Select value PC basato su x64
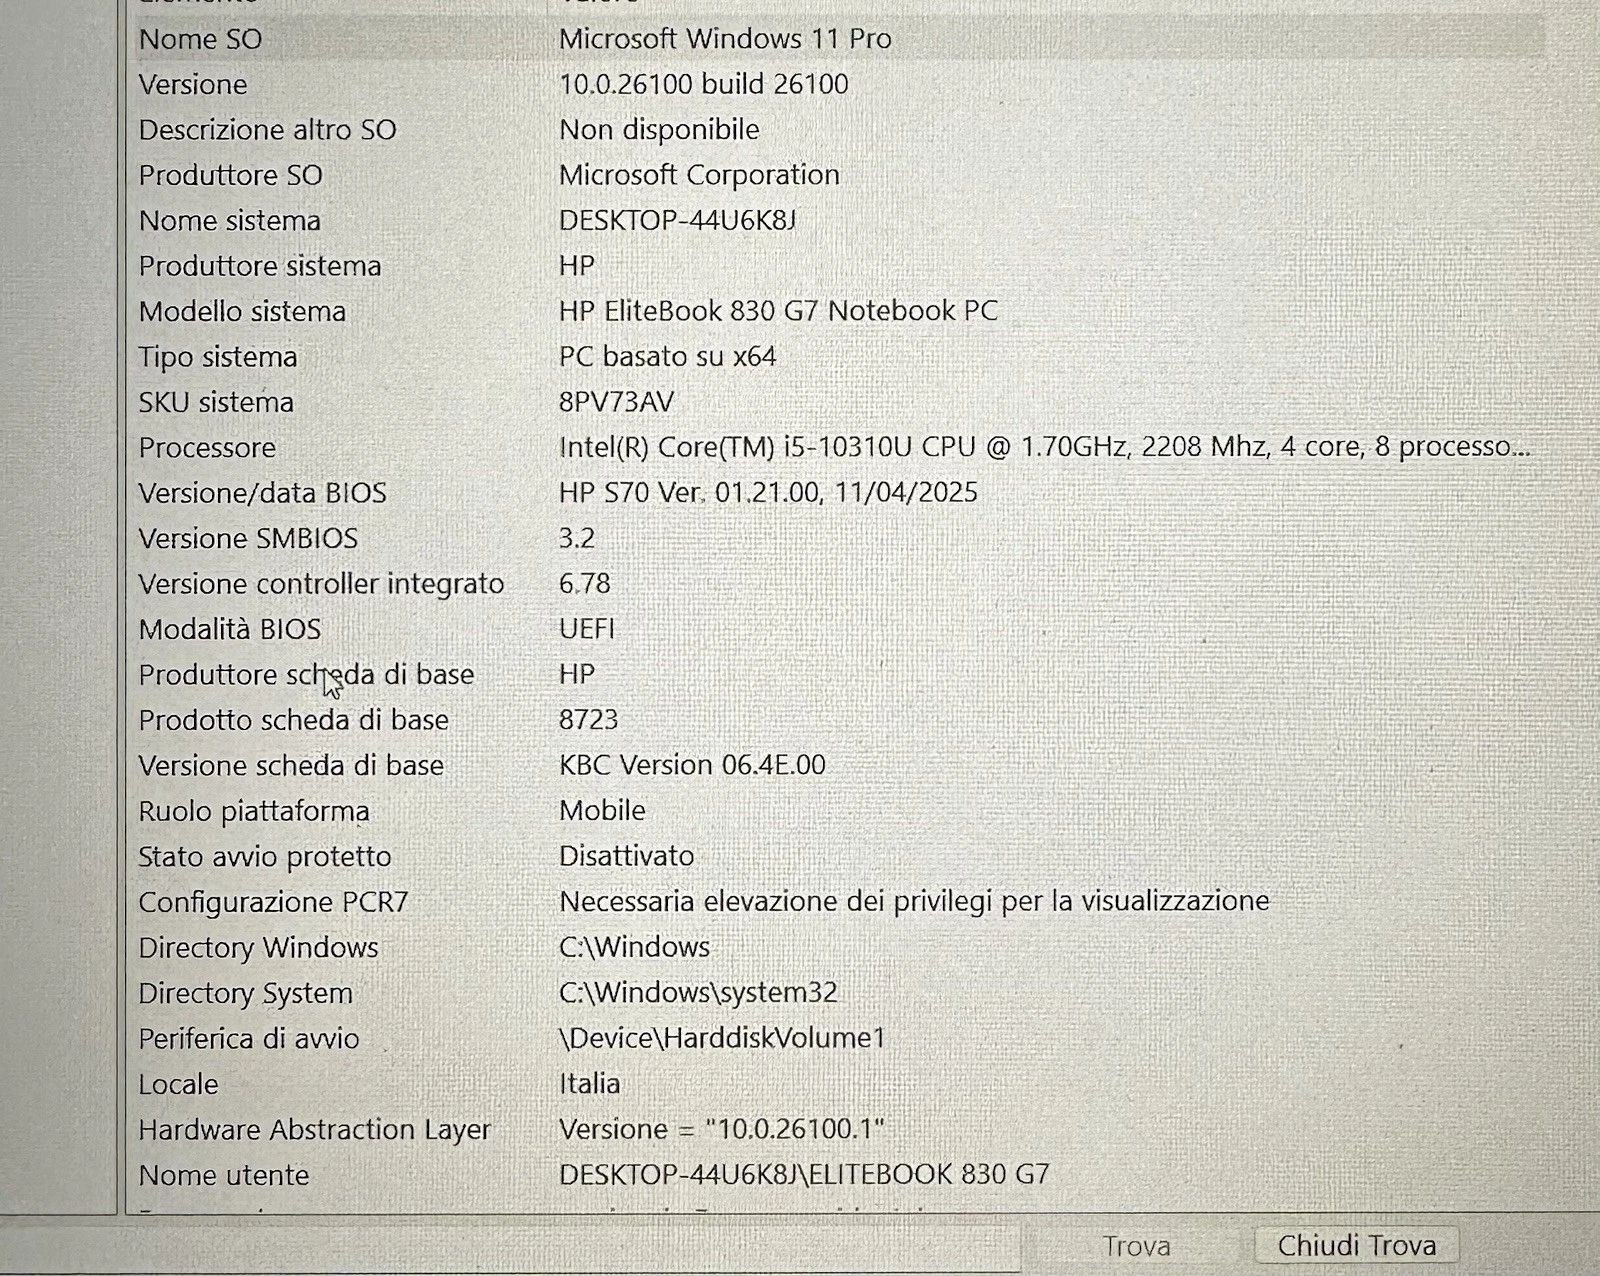The image size is (1600, 1276). coord(667,357)
